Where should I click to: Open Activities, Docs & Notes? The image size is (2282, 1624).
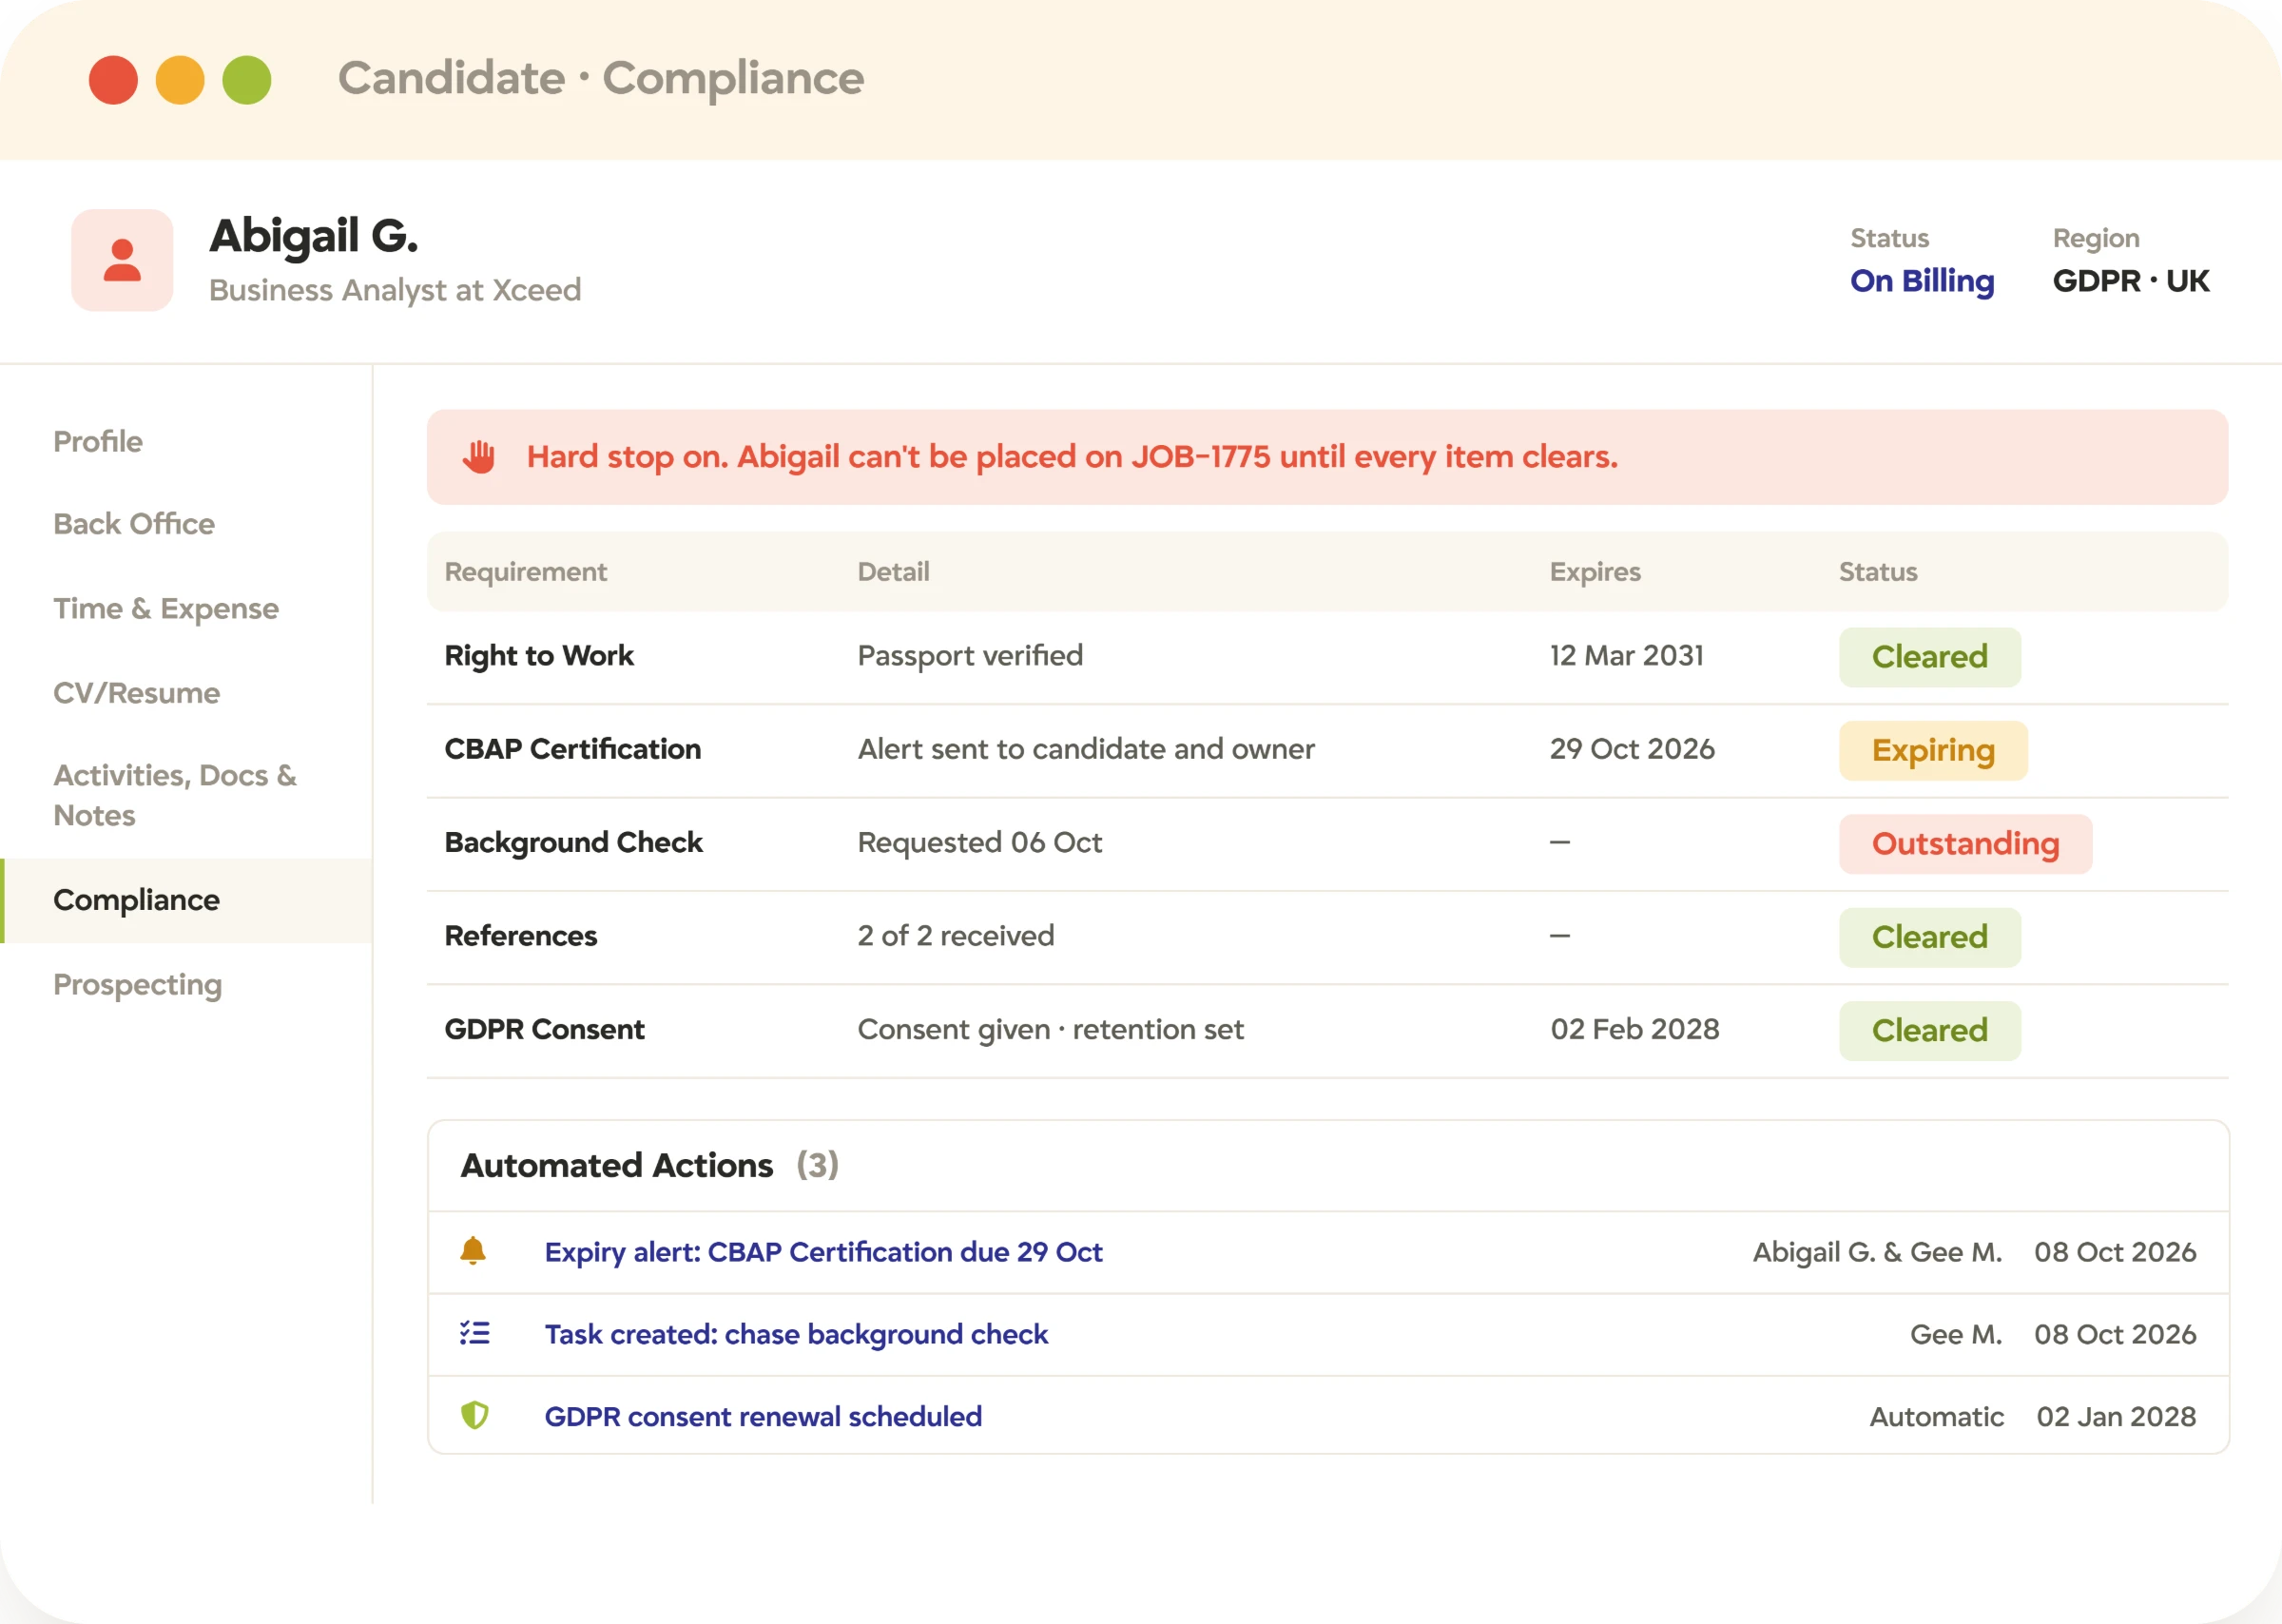175,795
